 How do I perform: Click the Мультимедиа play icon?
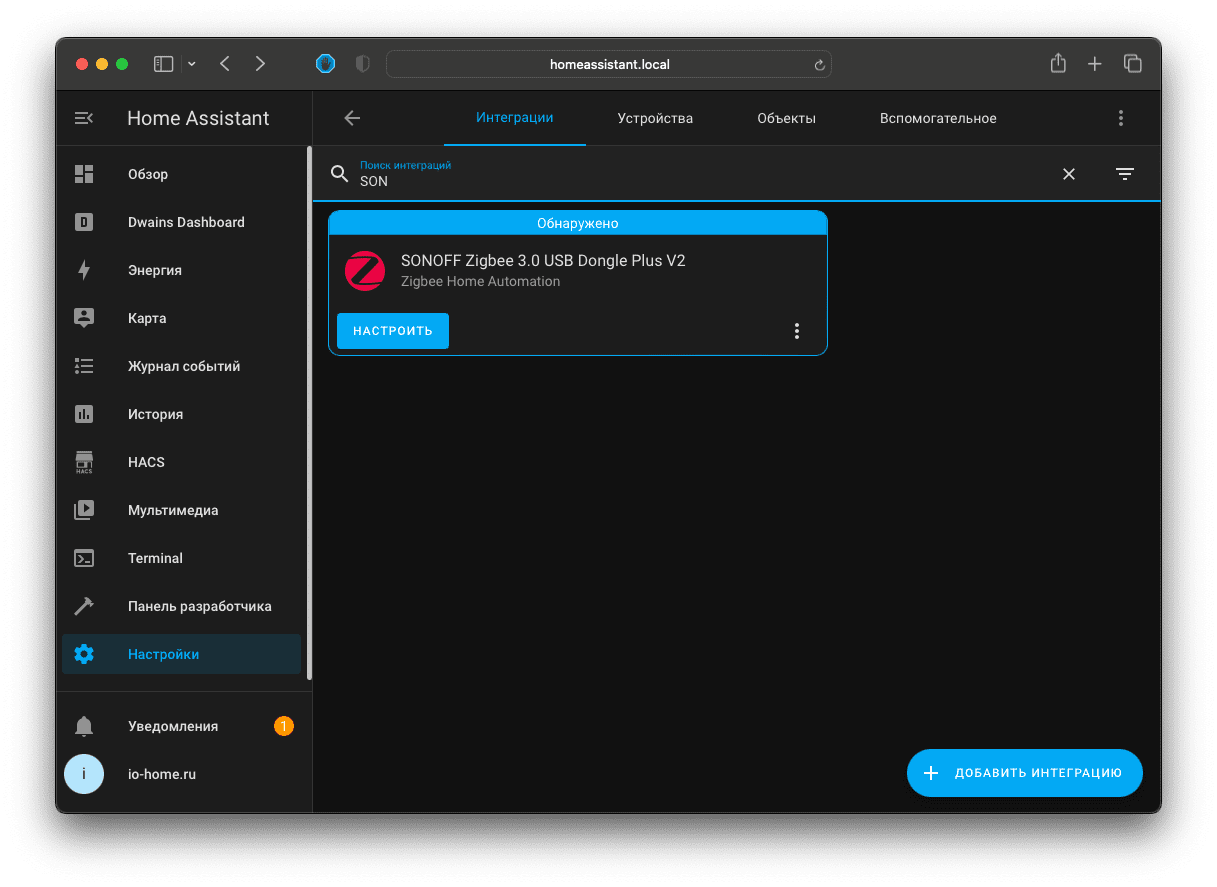pos(84,510)
